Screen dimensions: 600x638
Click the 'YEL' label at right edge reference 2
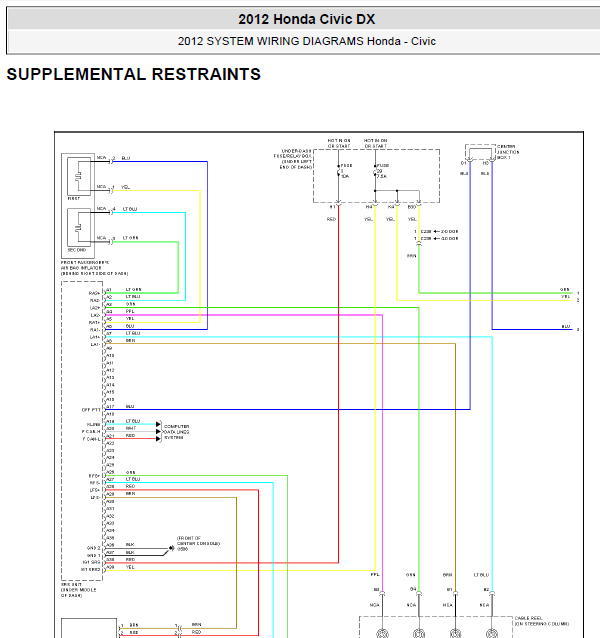pos(565,297)
